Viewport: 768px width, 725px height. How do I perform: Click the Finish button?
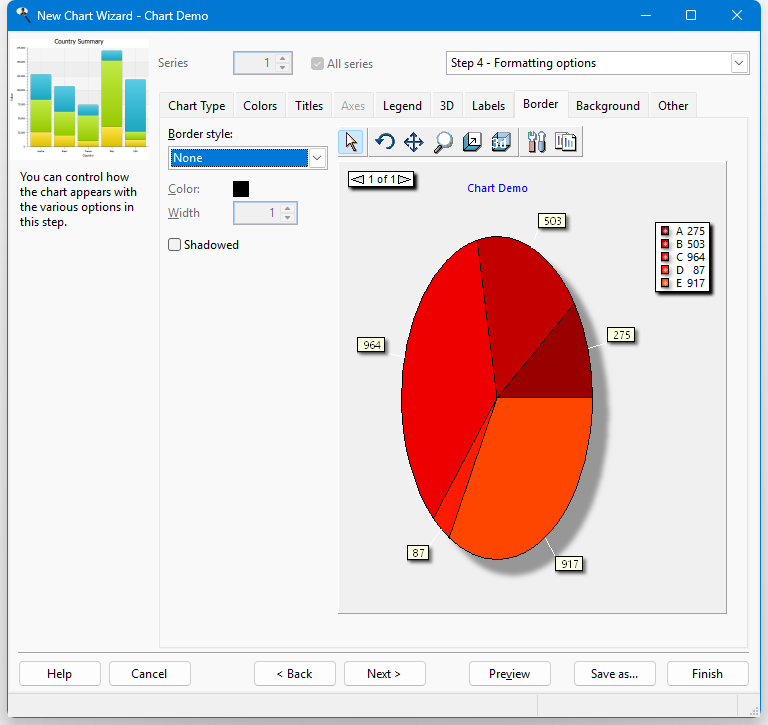707,674
